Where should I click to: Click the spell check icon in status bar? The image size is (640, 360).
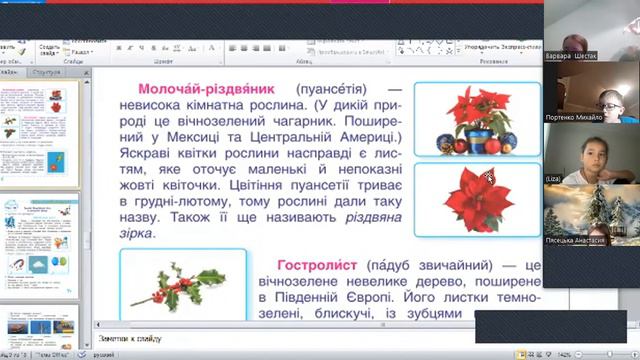82,355
